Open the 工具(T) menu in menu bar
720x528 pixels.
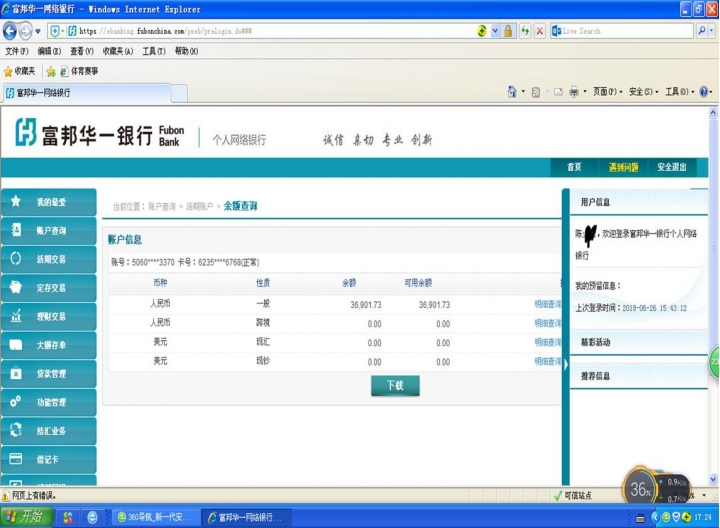[153, 51]
